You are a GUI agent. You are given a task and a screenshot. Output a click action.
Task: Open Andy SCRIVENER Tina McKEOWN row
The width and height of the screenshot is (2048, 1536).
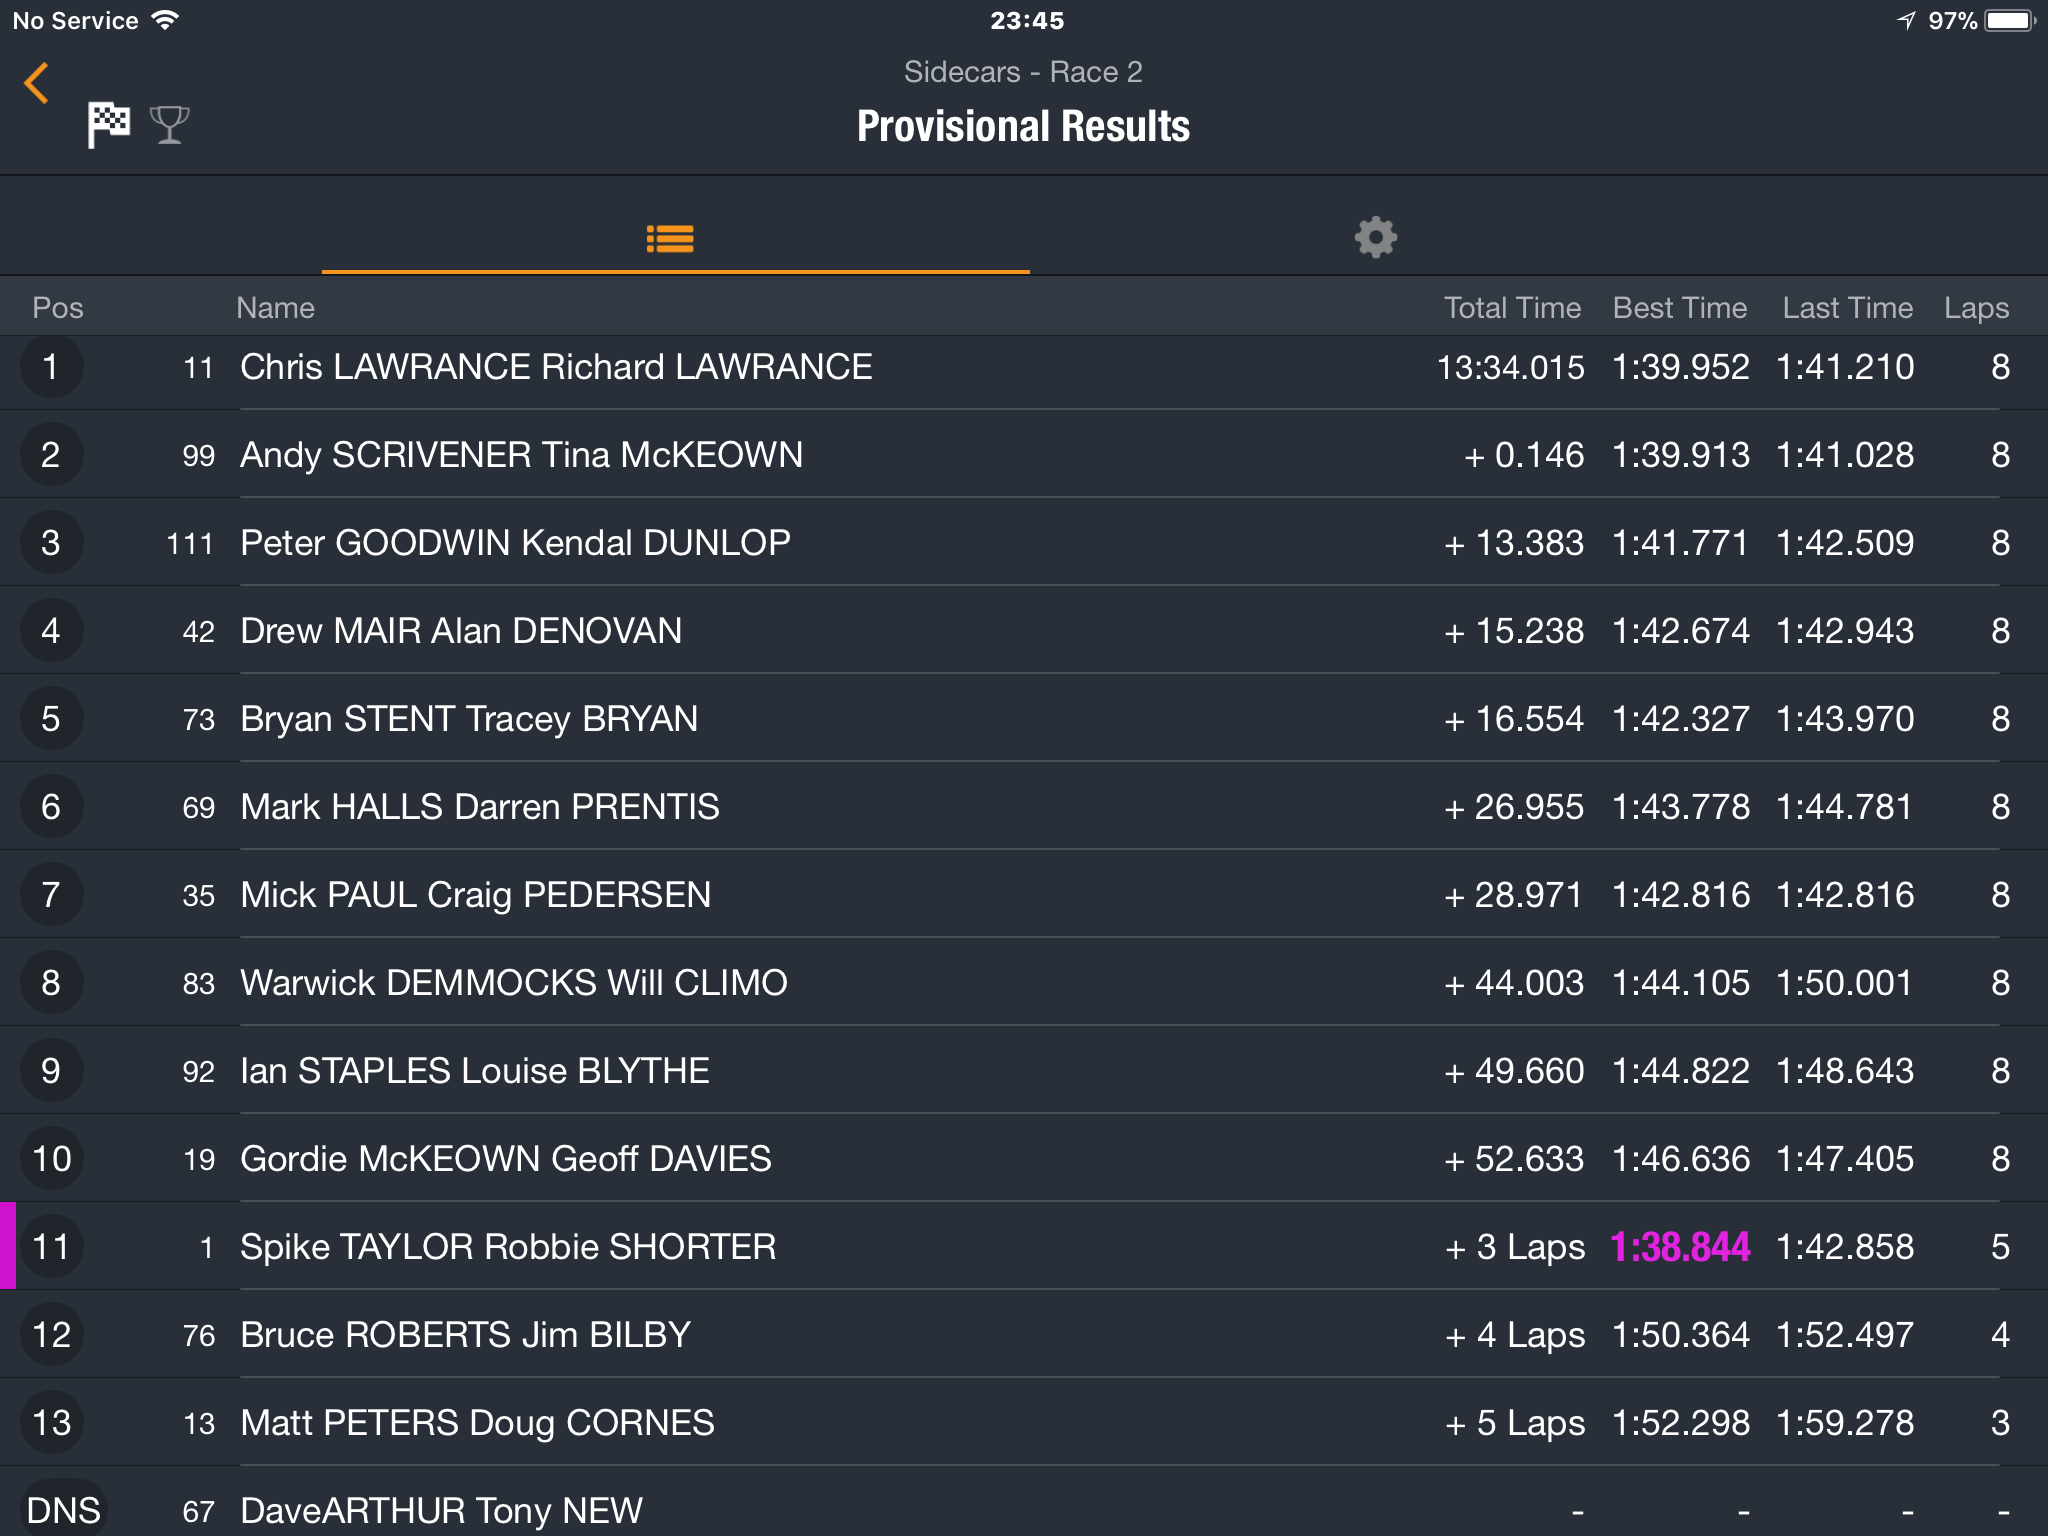coord(1024,455)
